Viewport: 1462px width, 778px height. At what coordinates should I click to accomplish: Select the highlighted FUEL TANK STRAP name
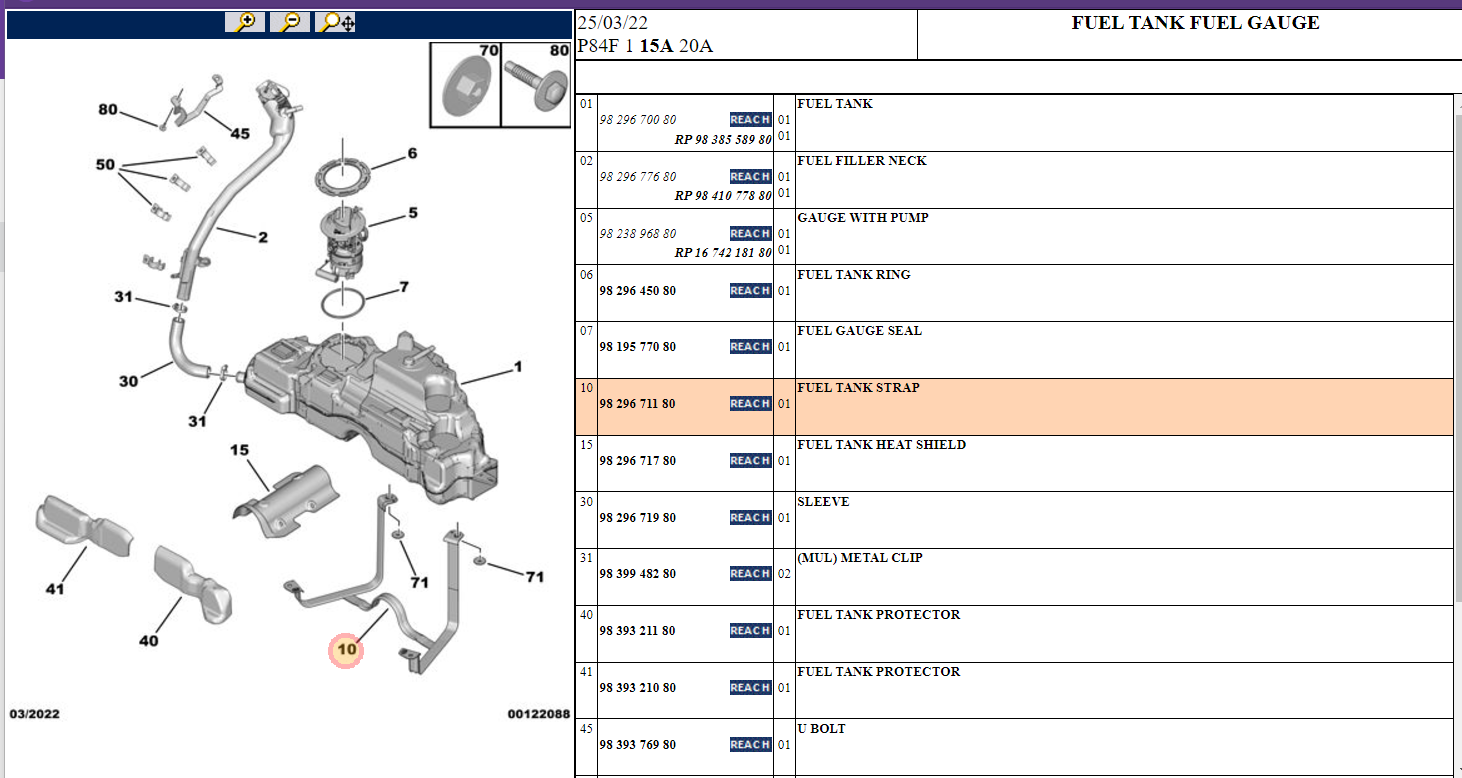pos(858,388)
